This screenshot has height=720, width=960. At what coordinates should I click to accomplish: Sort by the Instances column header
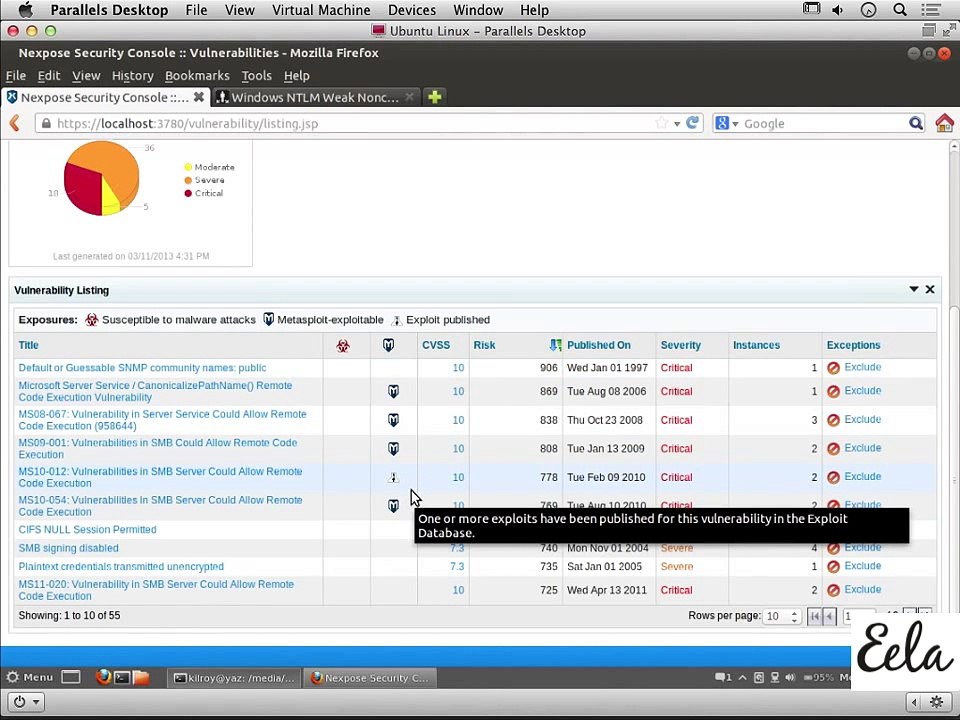coord(757,345)
